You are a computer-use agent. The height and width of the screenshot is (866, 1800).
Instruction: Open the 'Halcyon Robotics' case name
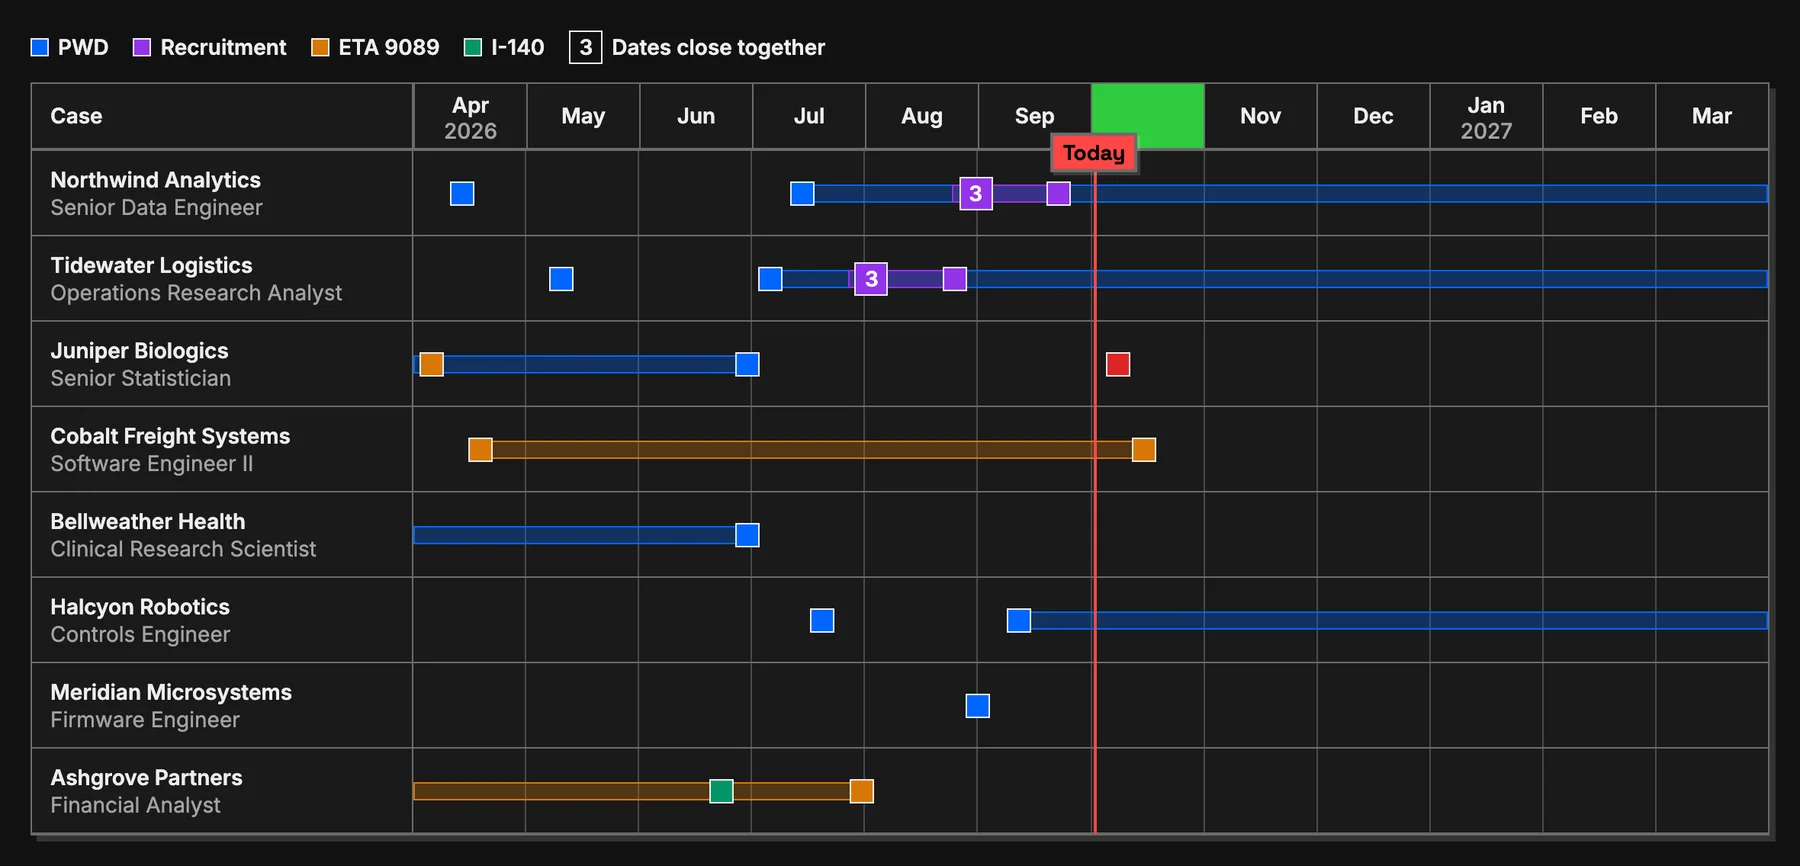click(140, 607)
